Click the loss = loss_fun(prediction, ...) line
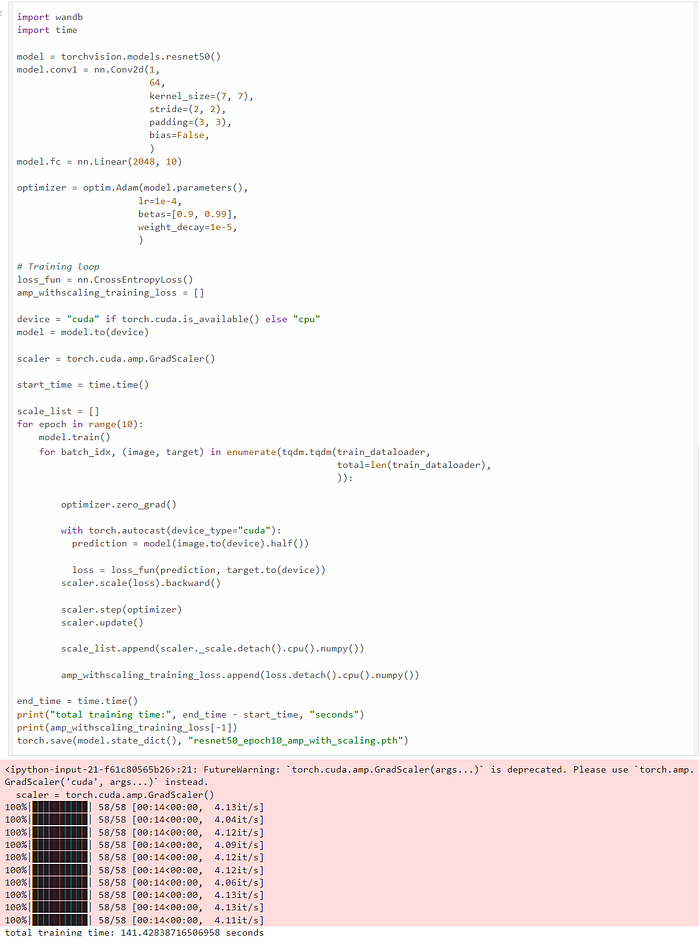Viewport: 700px width, 947px height. [199, 570]
